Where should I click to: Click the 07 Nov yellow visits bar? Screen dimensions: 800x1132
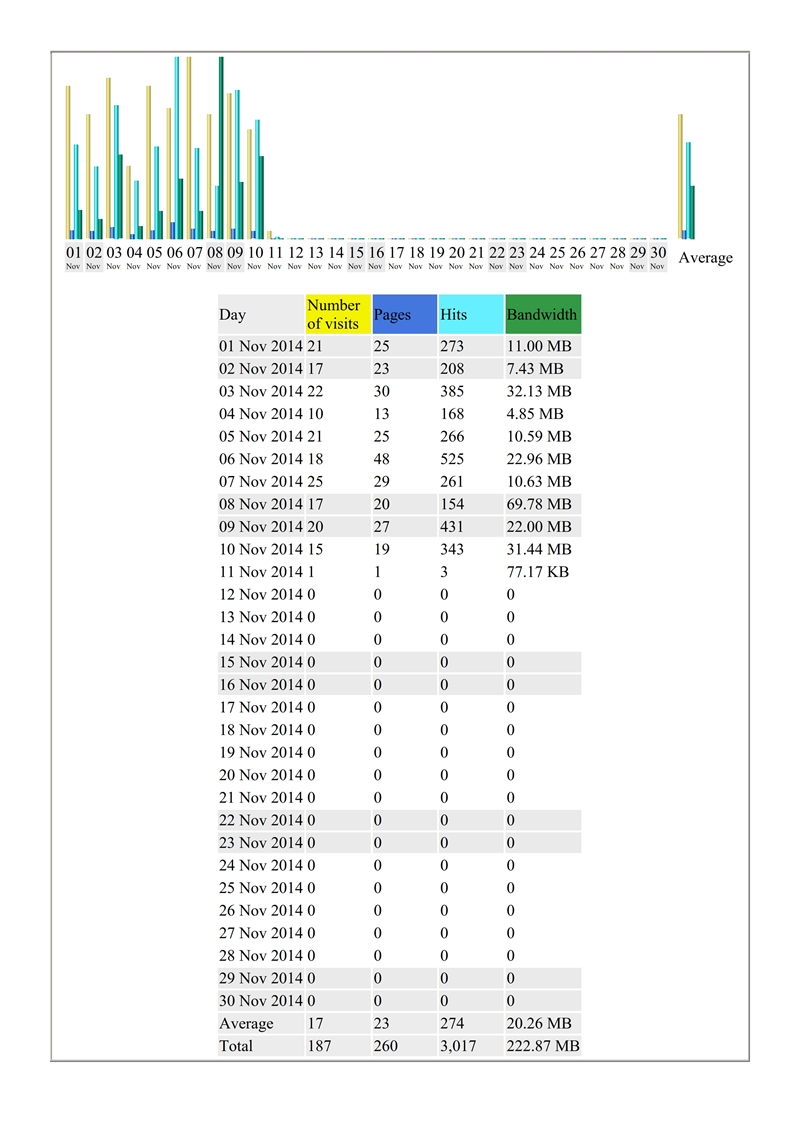189,148
